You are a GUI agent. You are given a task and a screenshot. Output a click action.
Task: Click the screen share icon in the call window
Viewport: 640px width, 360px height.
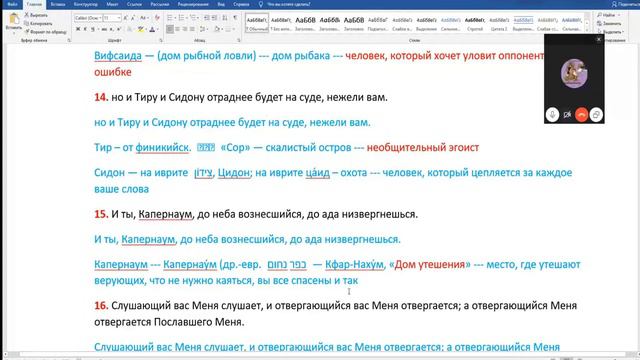pyautogui.click(x=596, y=115)
